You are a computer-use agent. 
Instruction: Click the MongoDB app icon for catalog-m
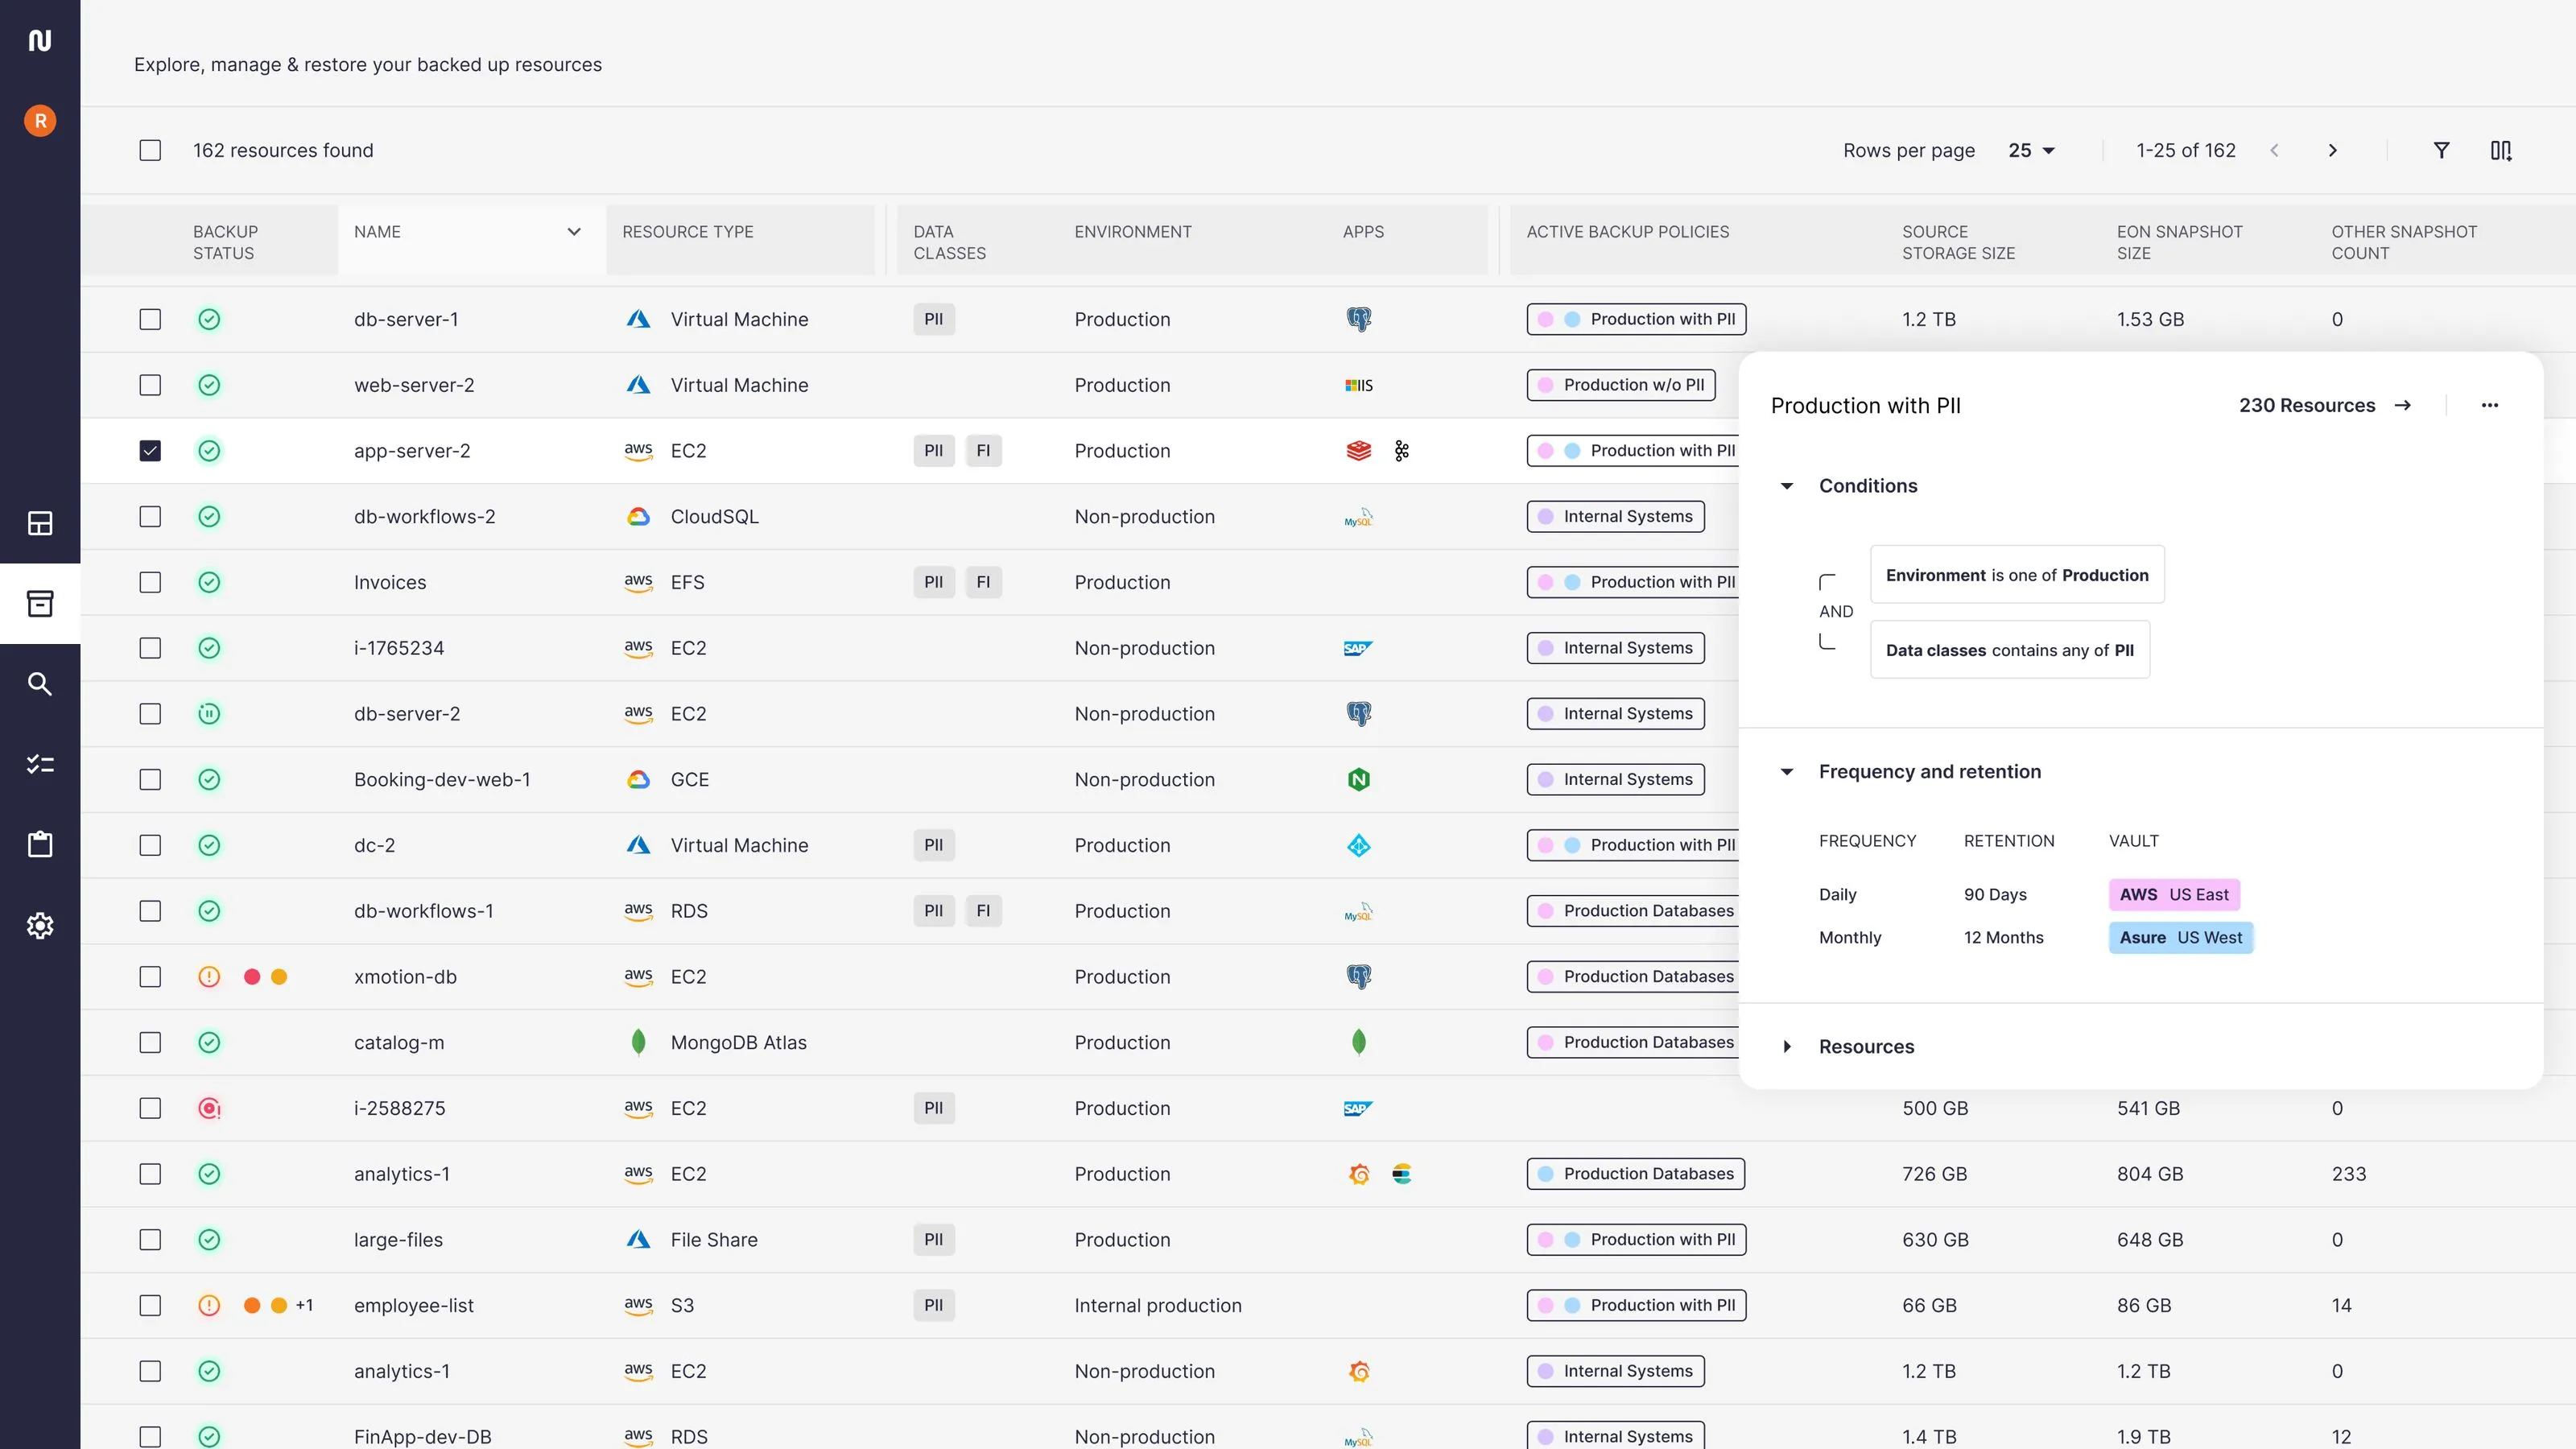[1358, 1042]
